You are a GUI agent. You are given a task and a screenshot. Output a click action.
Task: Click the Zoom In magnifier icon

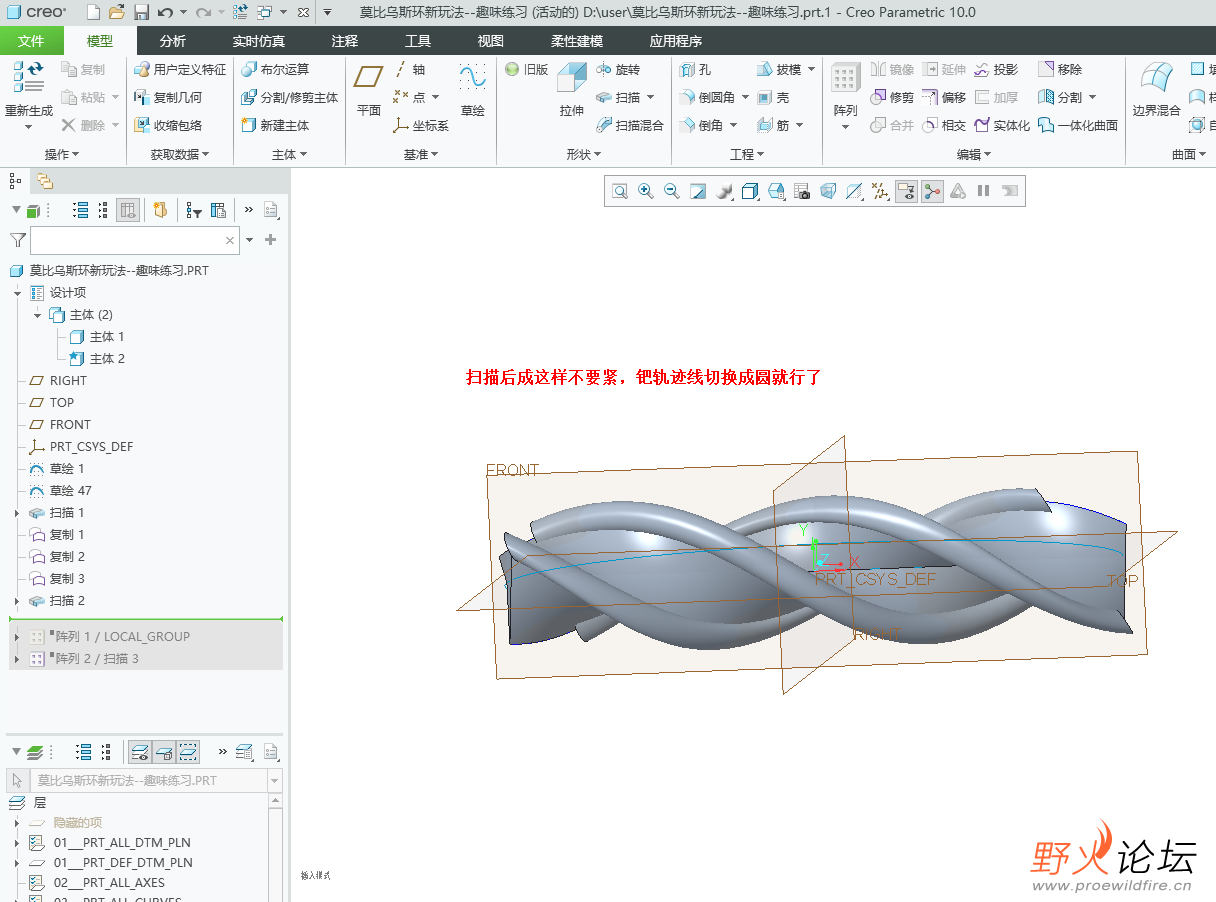tap(646, 191)
